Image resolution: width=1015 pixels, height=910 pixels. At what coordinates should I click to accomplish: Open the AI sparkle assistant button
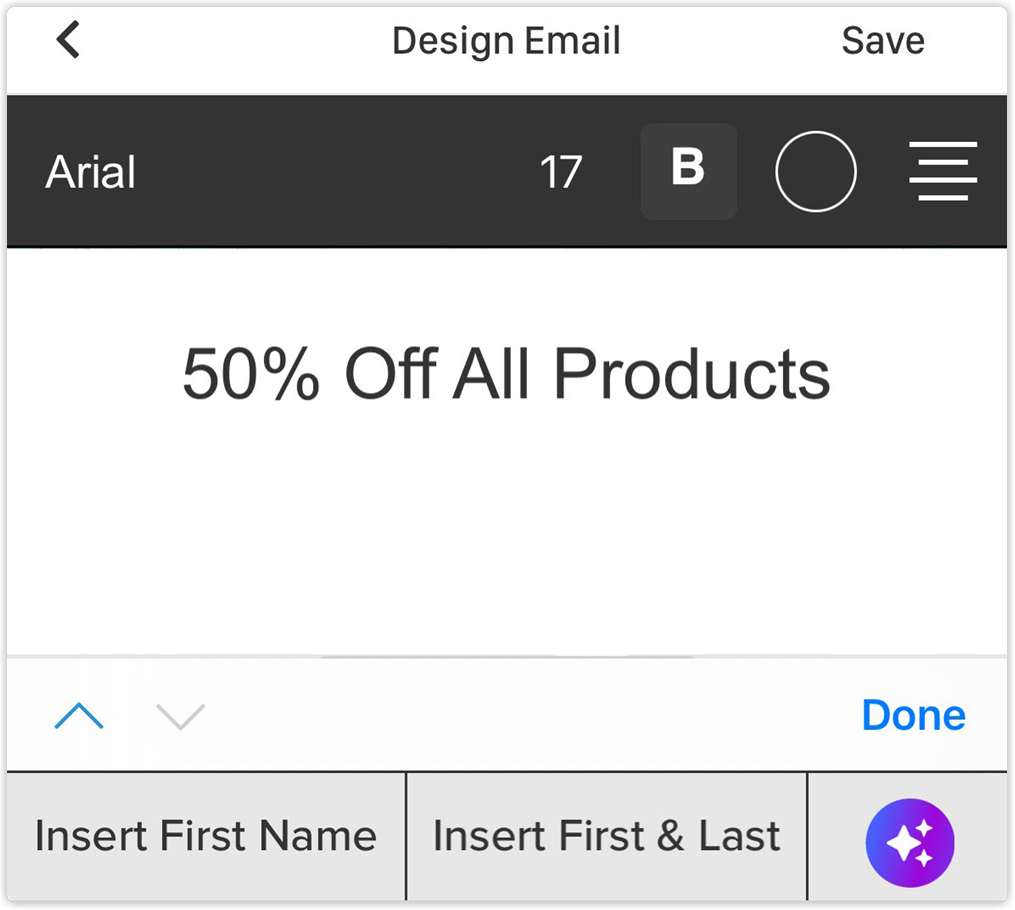pyautogui.click(x=909, y=843)
